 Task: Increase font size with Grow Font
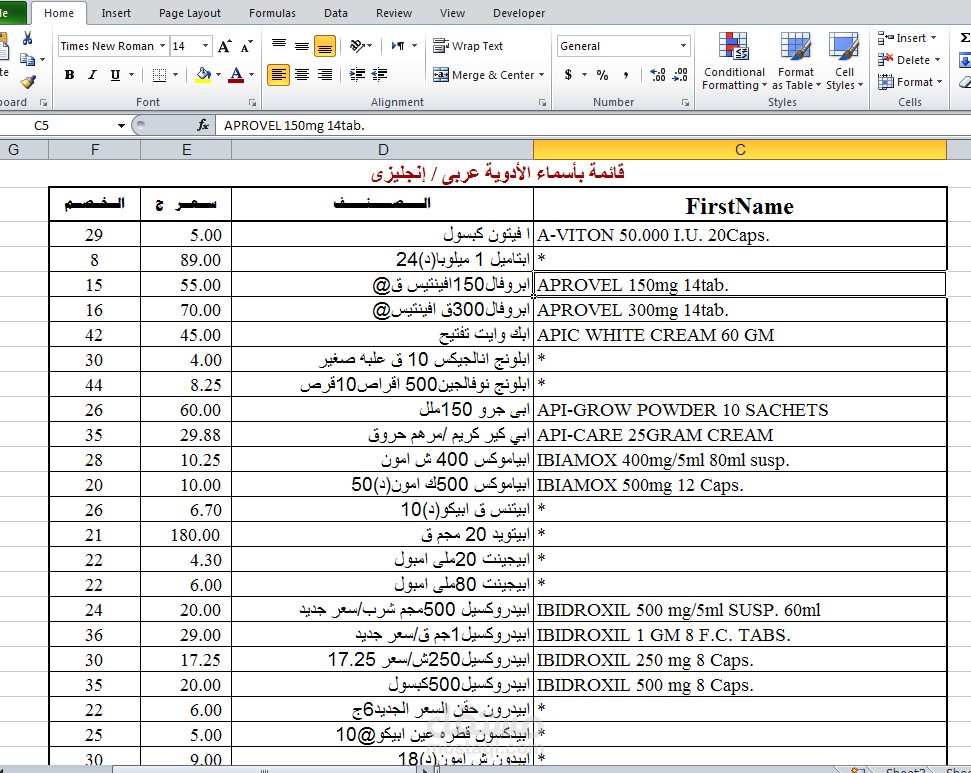click(224, 46)
